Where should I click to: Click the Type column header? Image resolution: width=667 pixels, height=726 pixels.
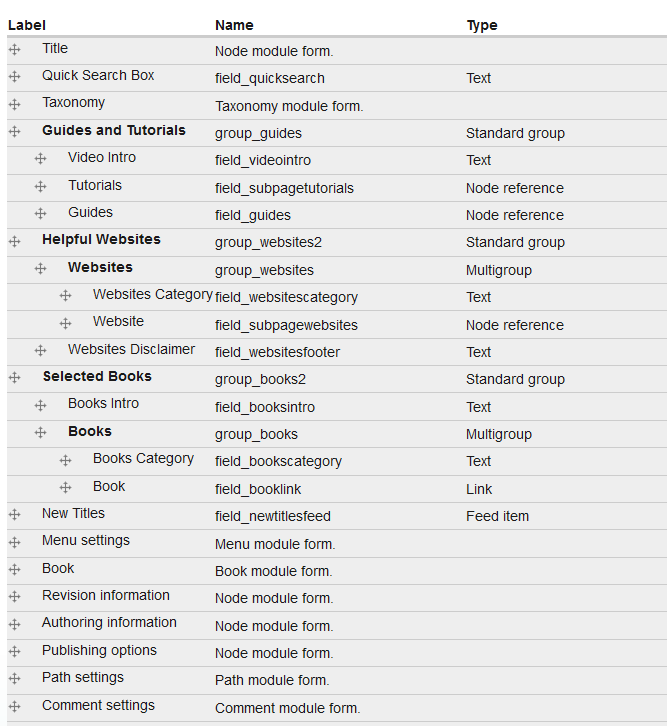(x=482, y=25)
